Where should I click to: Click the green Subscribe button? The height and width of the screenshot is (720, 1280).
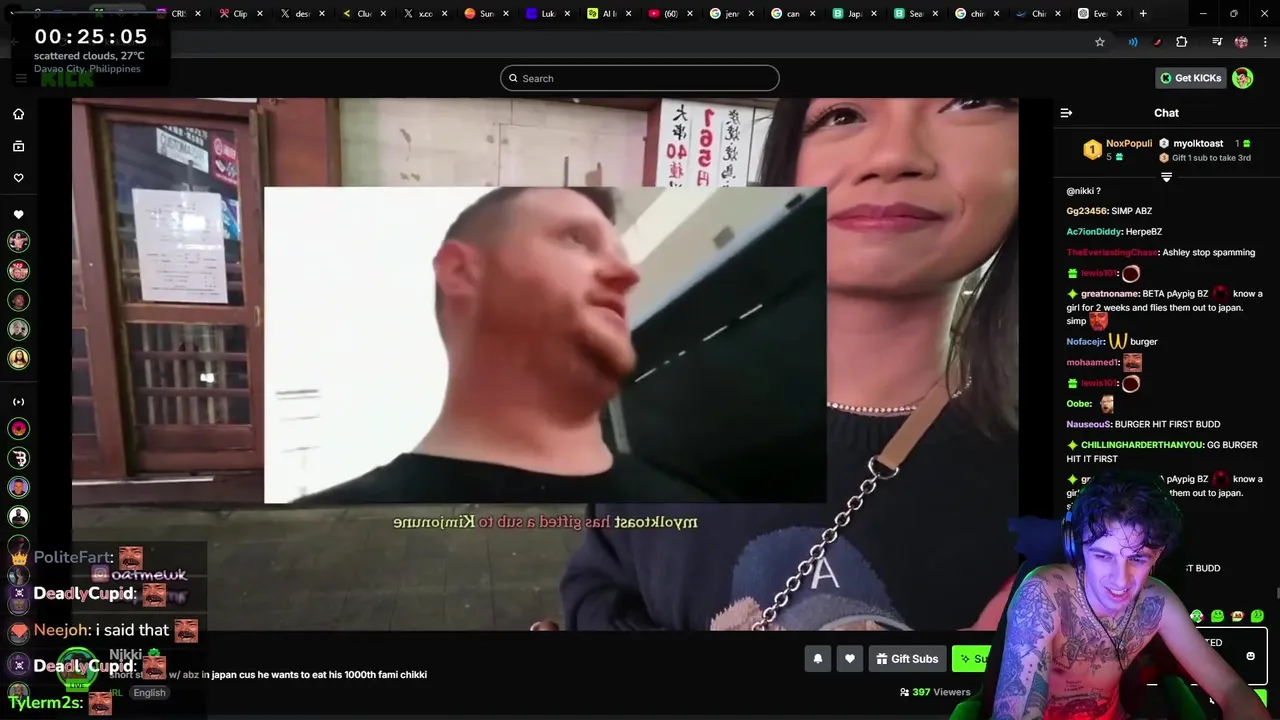pos(972,658)
